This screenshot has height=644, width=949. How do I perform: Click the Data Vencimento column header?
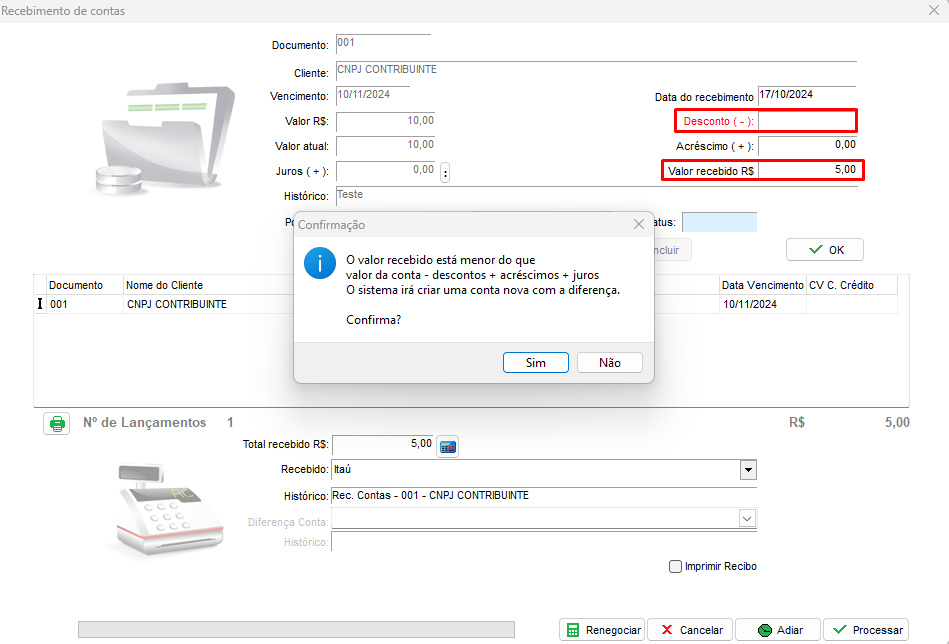pos(762,285)
